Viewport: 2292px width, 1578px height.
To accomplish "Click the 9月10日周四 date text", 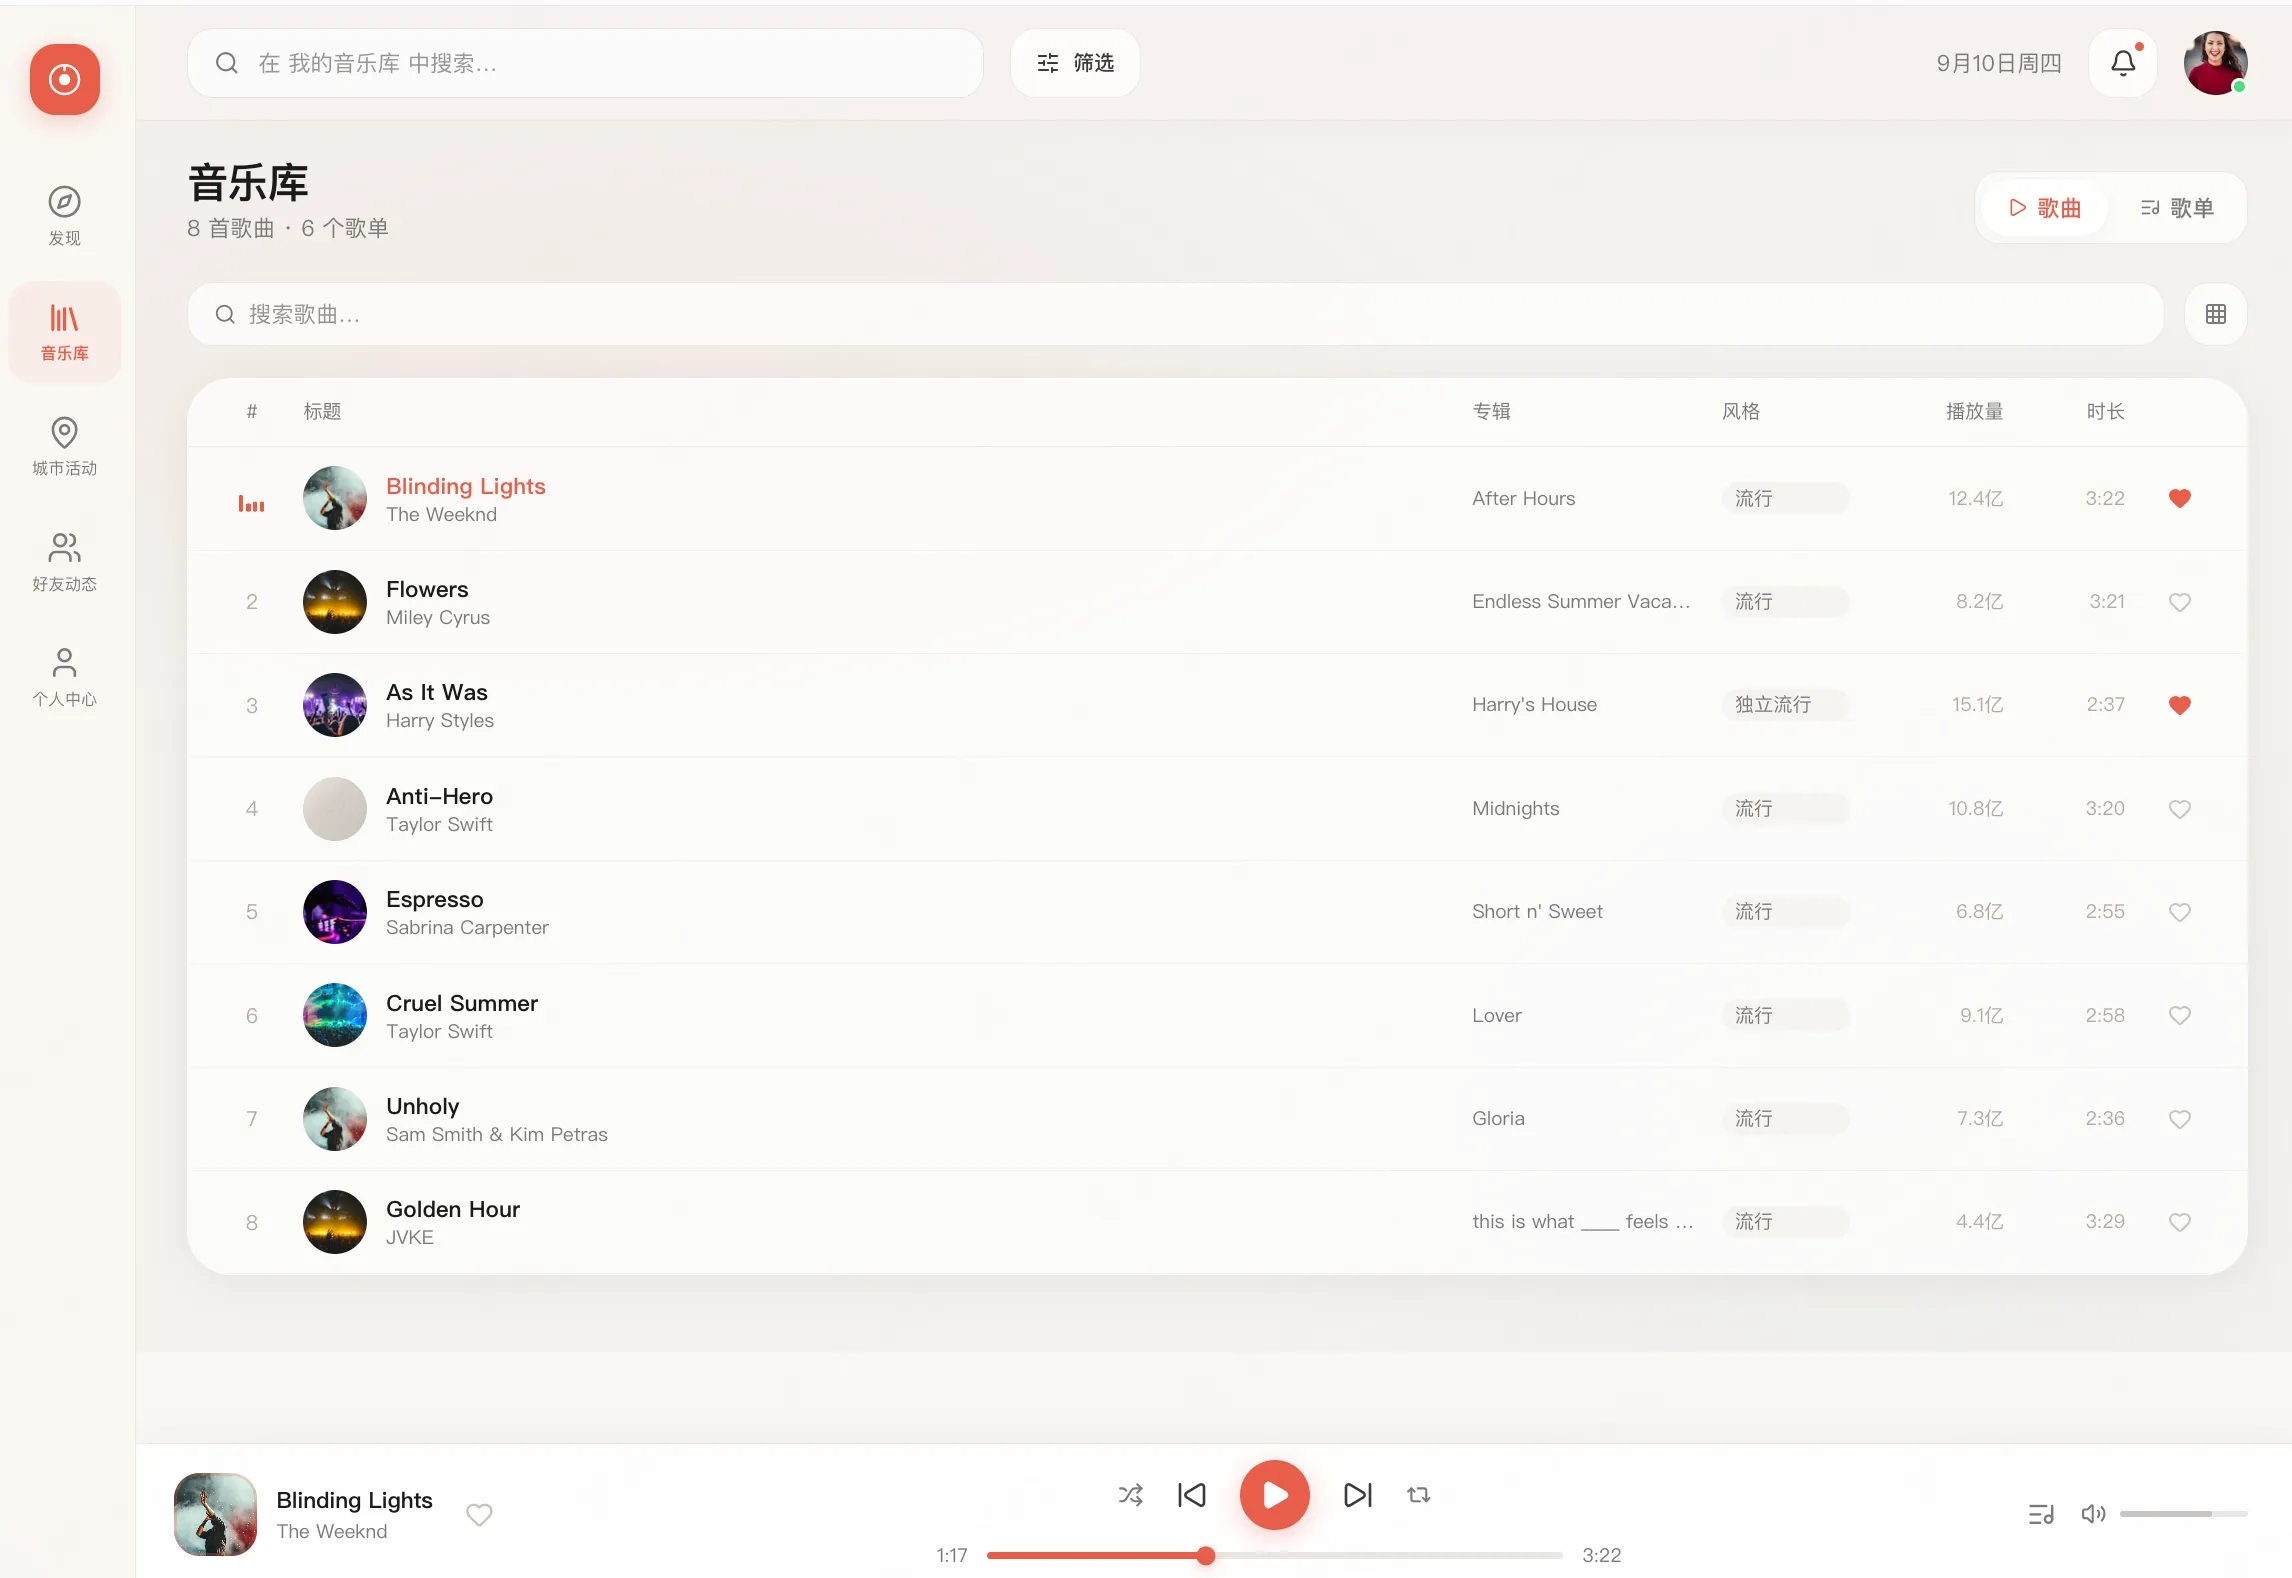I will point(1998,63).
